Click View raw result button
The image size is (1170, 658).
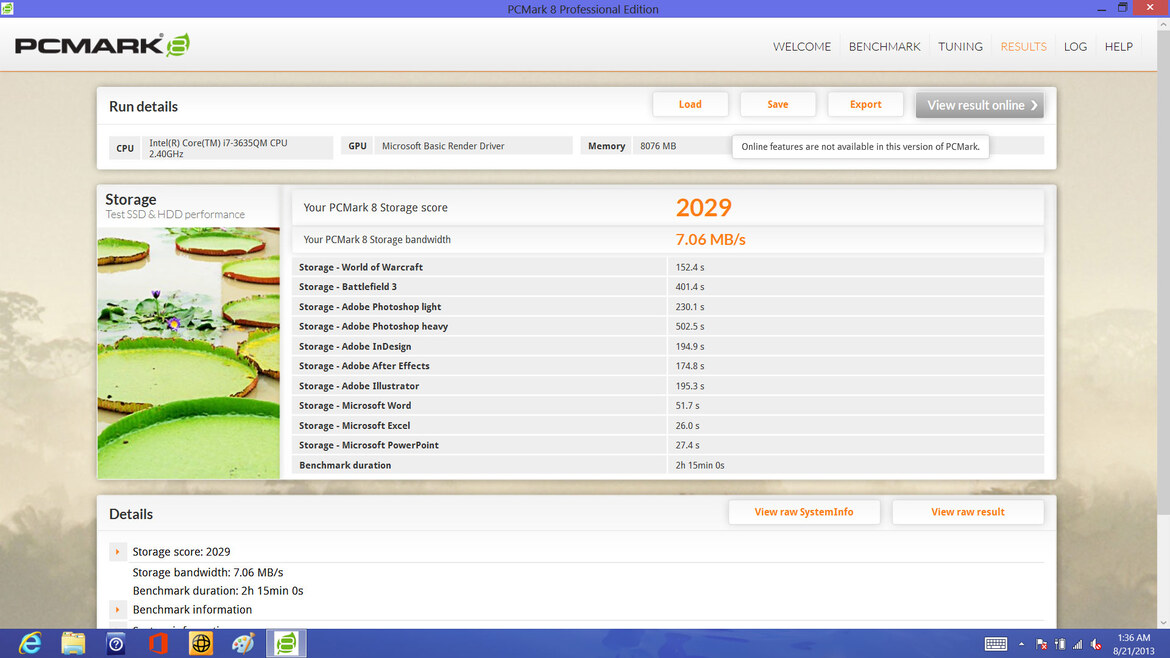[x=968, y=512]
